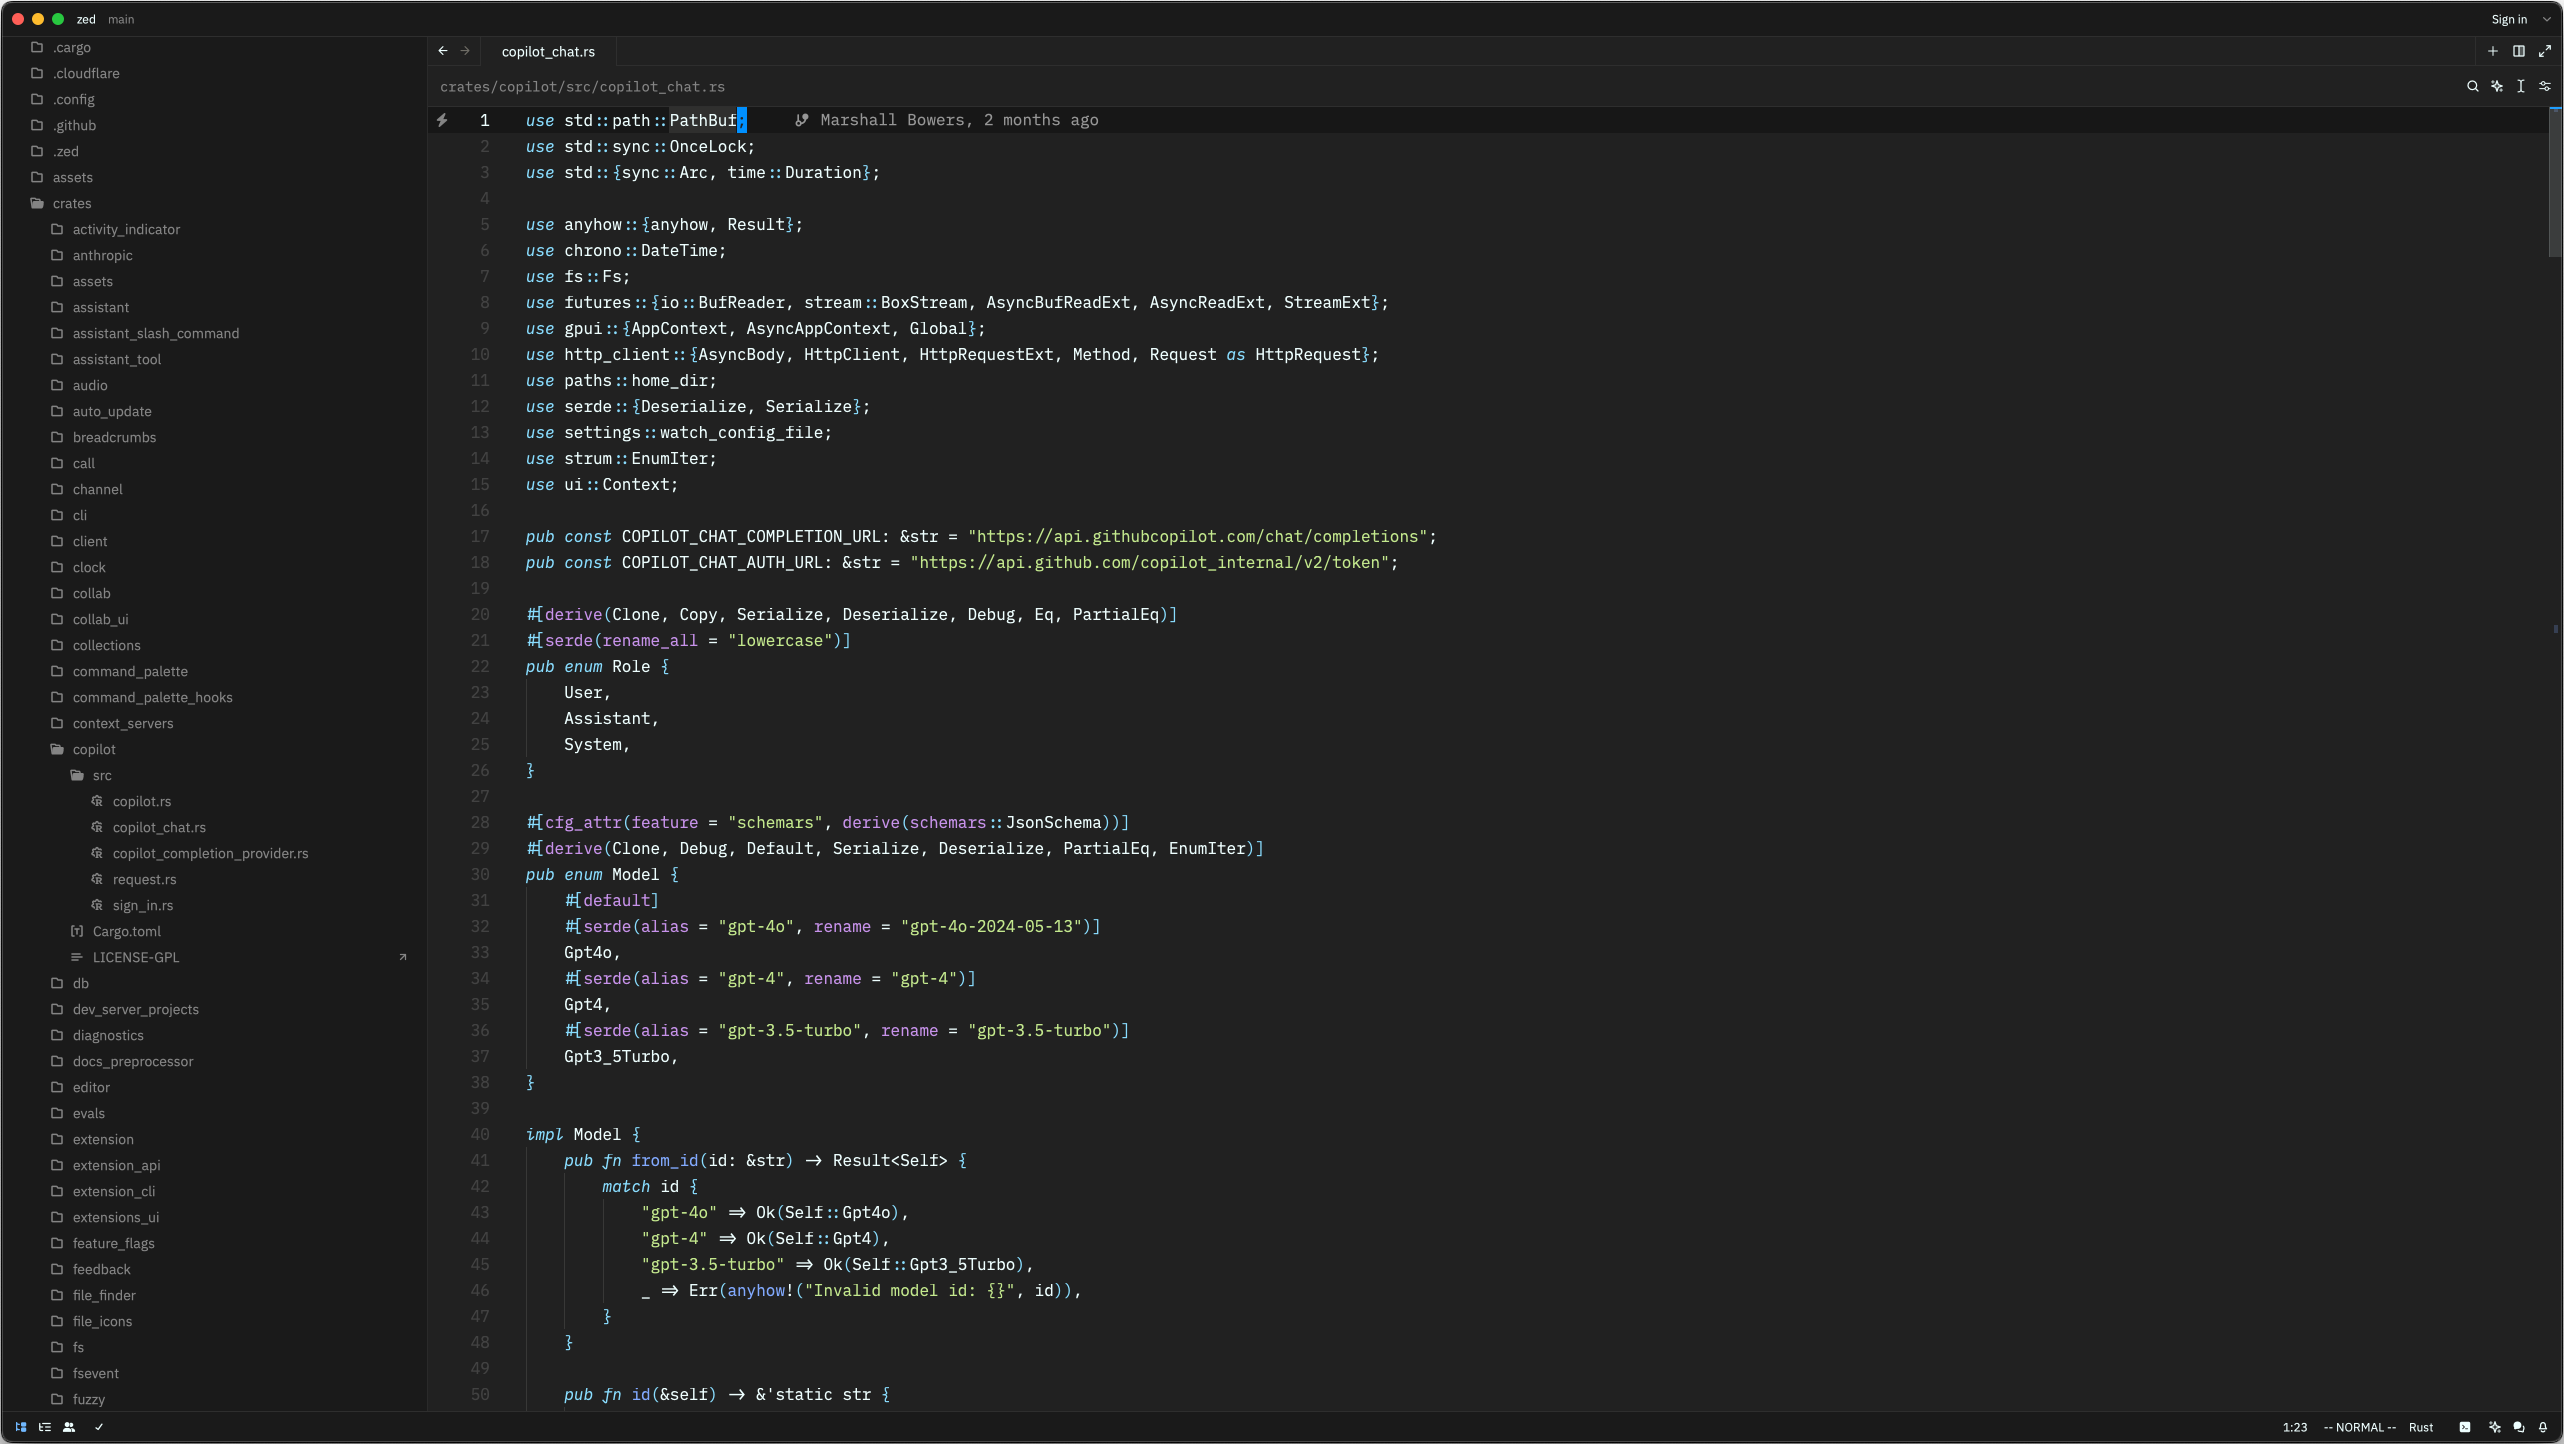Click the Rust language selector
This screenshot has height=1444, width=2564.
pos(2421,1427)
